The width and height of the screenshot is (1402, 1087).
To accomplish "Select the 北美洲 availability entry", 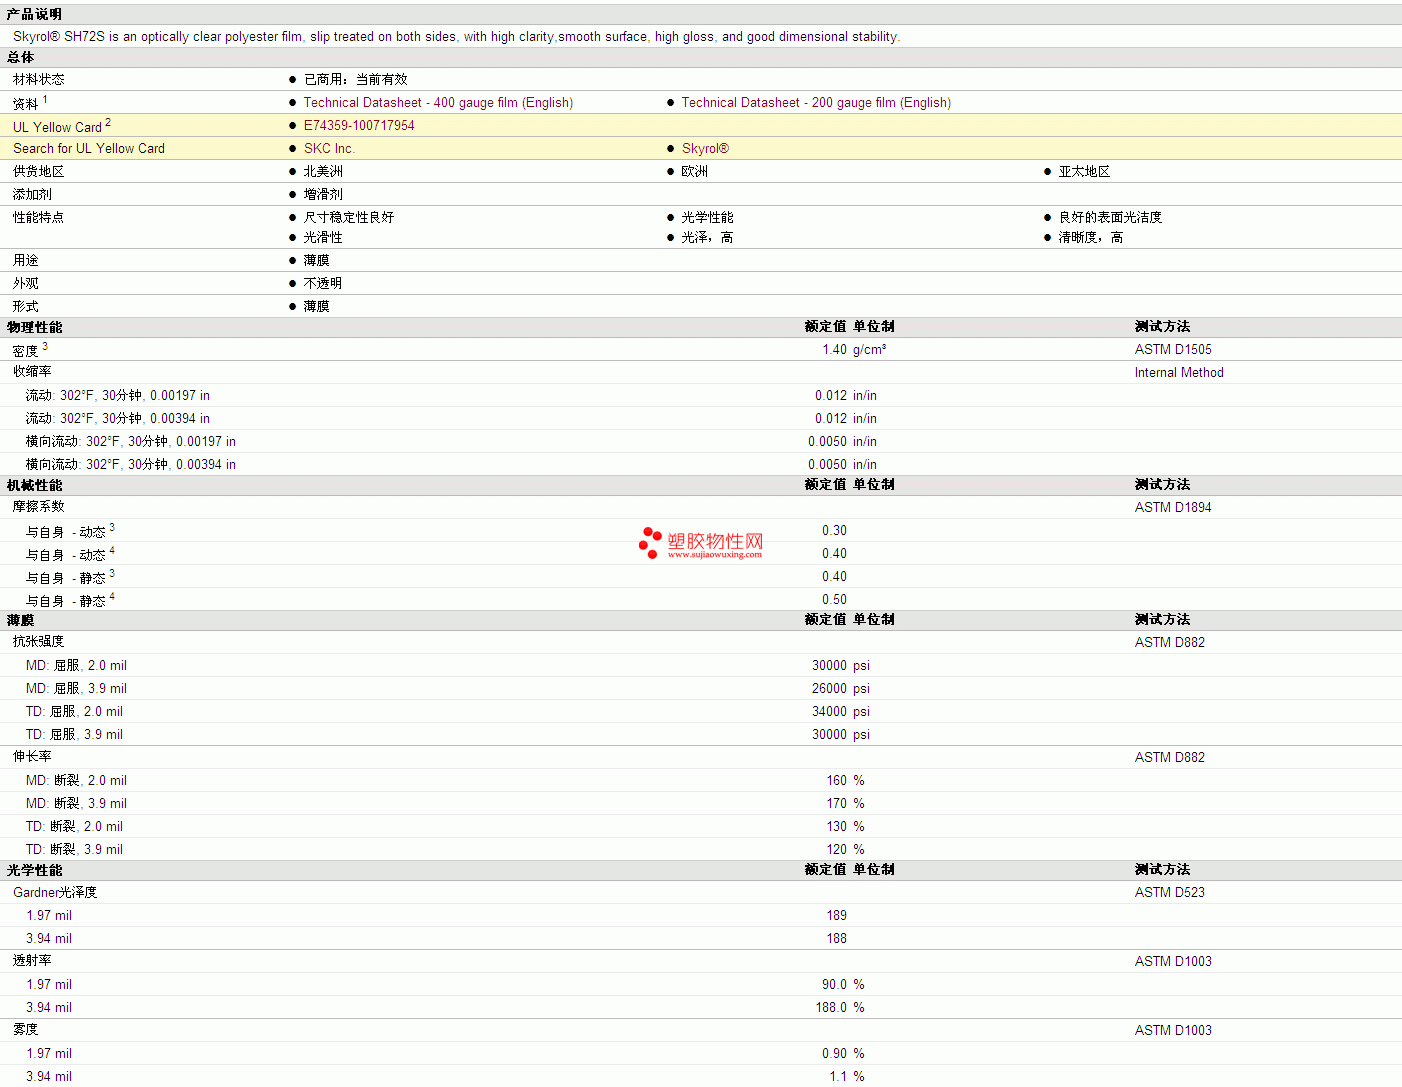I will (323, 172).
